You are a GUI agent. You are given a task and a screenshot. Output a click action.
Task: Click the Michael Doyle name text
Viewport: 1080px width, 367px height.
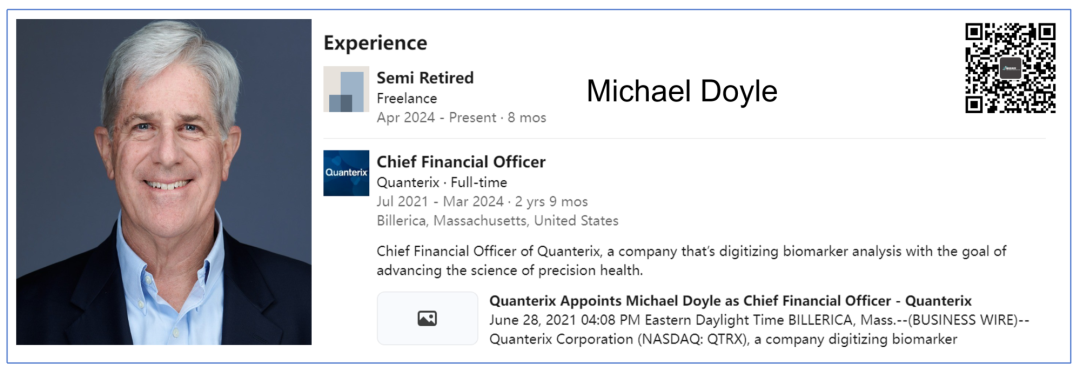[682, 92]
